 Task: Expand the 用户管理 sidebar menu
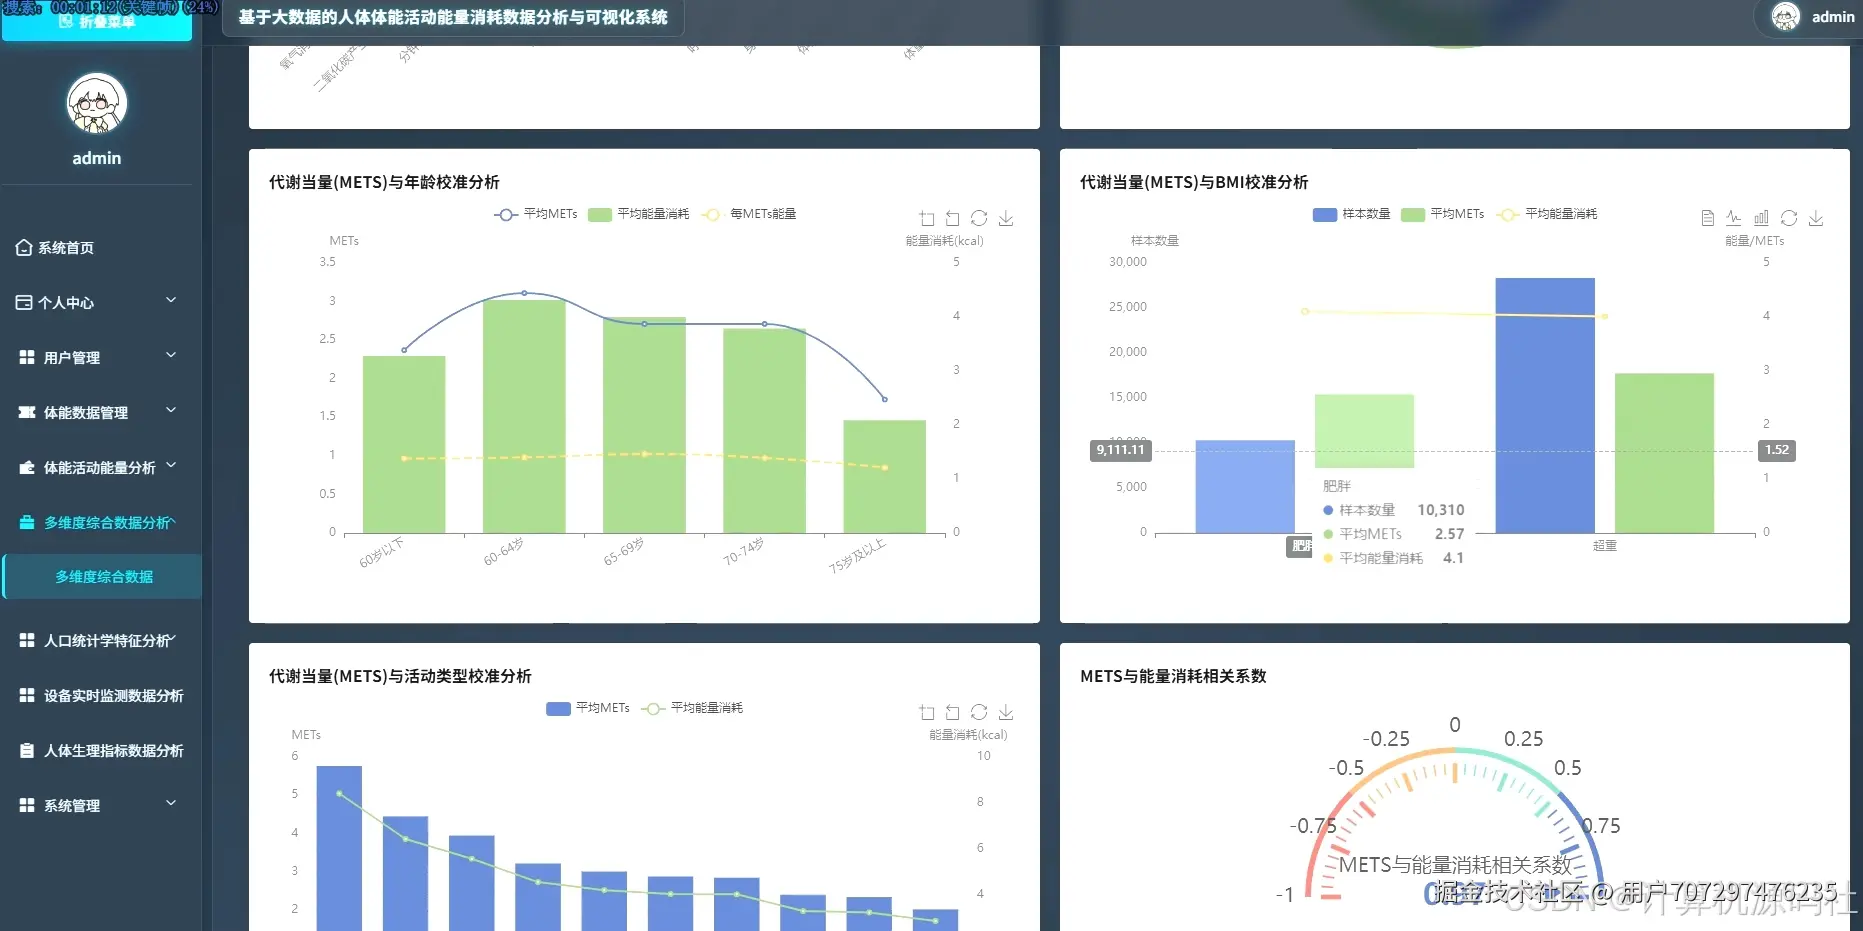[x=97, y=357]
